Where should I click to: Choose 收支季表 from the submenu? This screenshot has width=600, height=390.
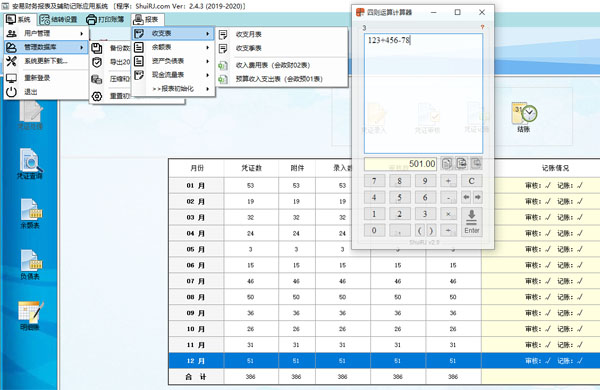pyautogui.click(x=249, y=49)
